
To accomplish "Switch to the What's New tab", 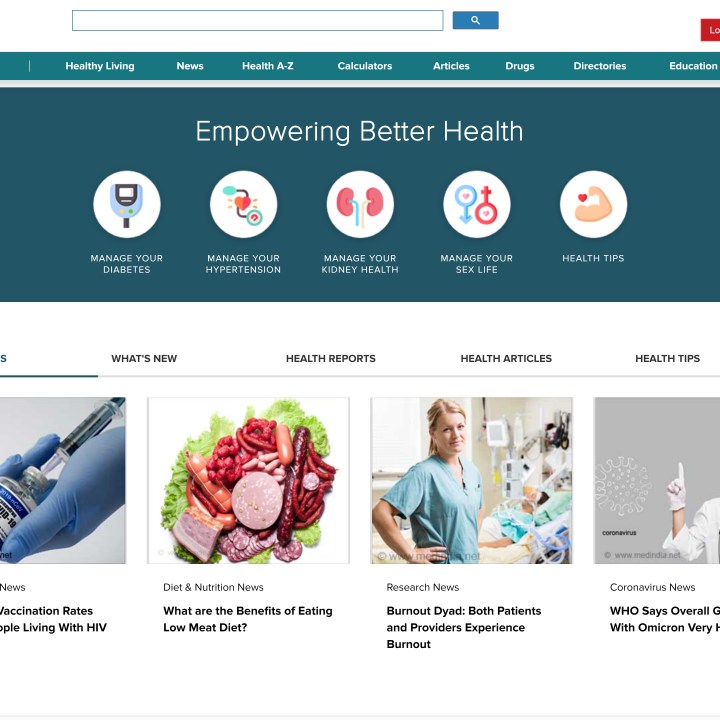I will 144,359.
